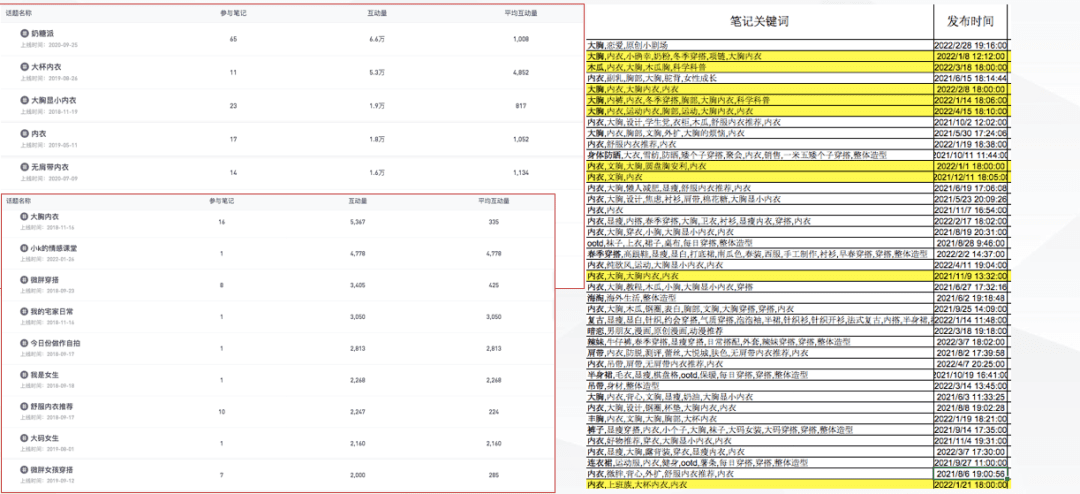The height and width of the screenshot is (494, 1080).
Task: Click the publish time 2022/2/28 19:16:00
Action: (971, 45)
